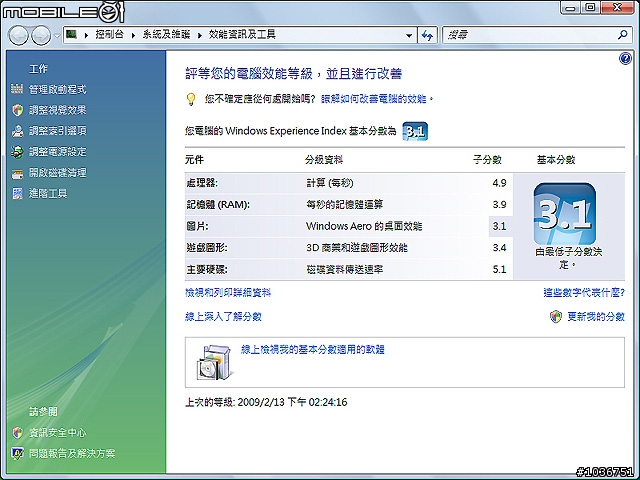Click the RAM subscore 3.9
This screenshot has height=480, width=640.
(499, 204)
